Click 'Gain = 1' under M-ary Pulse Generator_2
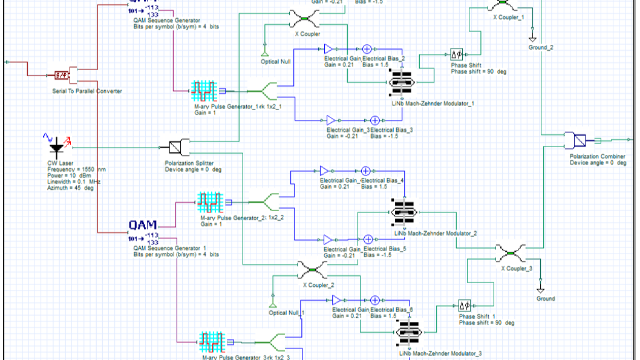 [x=212, y=224]
